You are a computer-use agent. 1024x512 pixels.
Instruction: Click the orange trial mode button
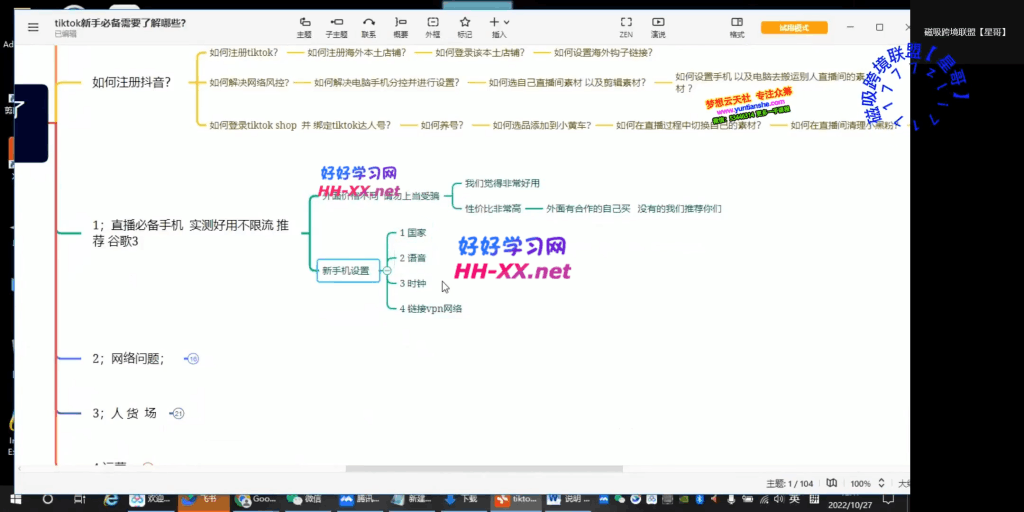794,27
